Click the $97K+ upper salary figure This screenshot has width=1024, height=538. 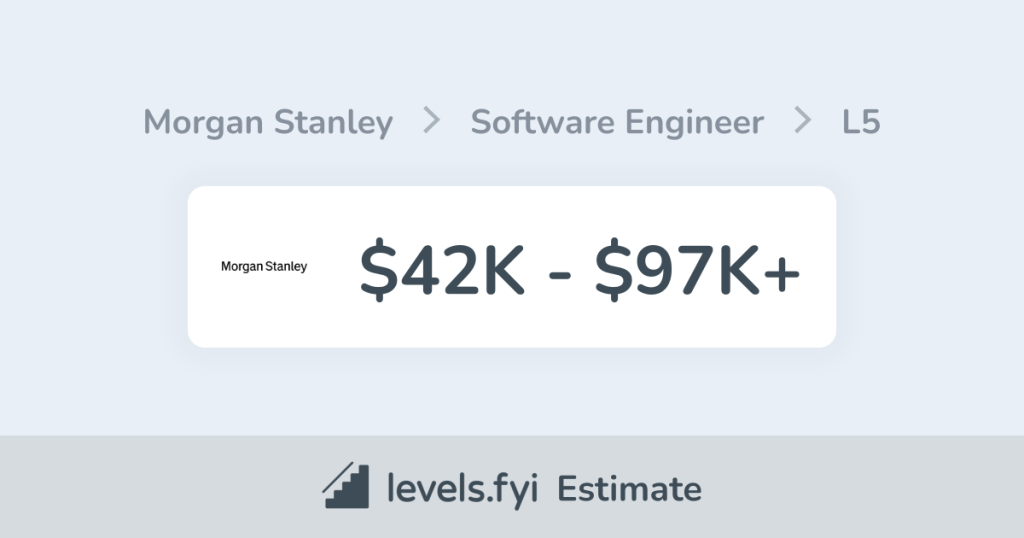(x=698, y=268)
